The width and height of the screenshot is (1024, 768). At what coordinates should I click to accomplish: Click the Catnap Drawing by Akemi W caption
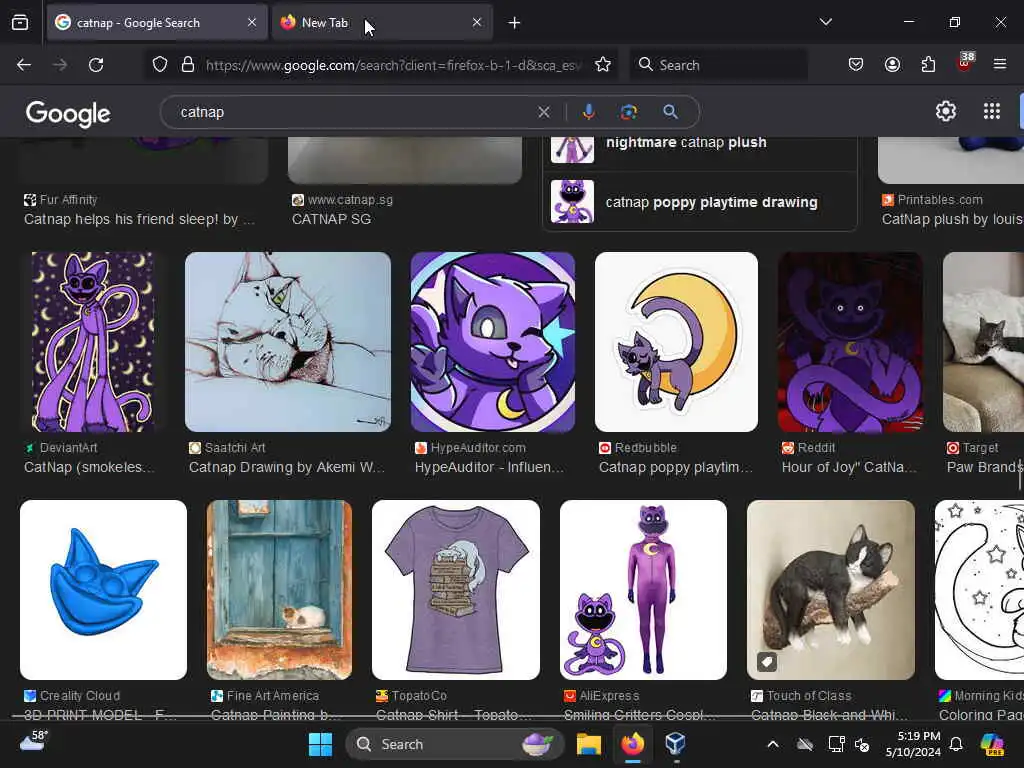click(x=287, y=468)
